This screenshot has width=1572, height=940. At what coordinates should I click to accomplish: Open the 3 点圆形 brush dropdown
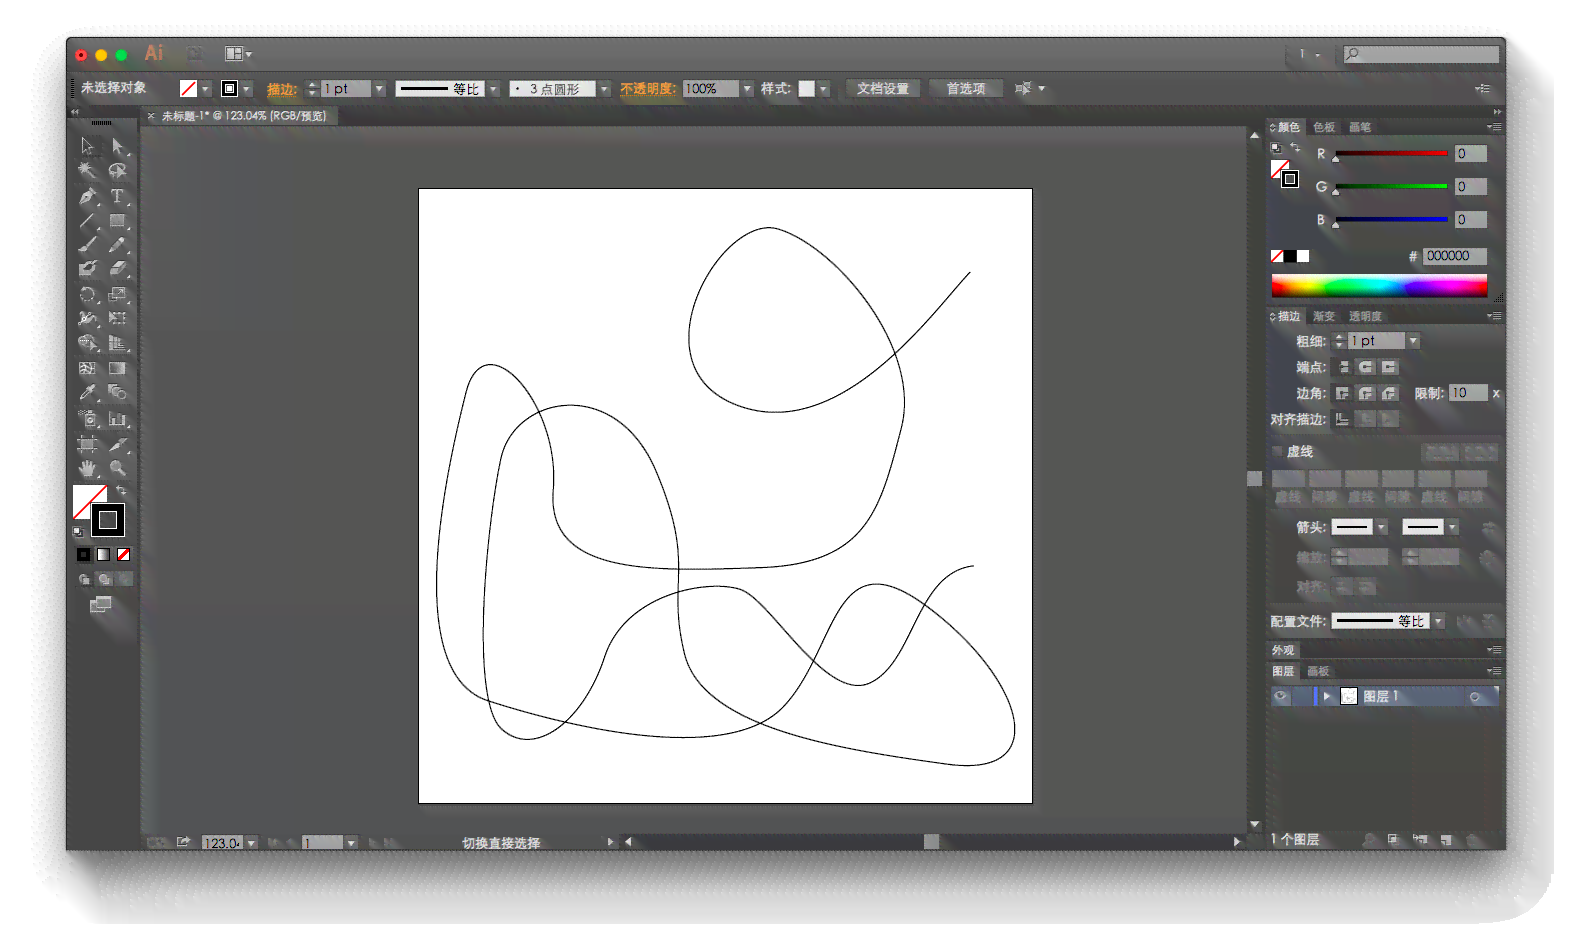[x=604, y=89]
